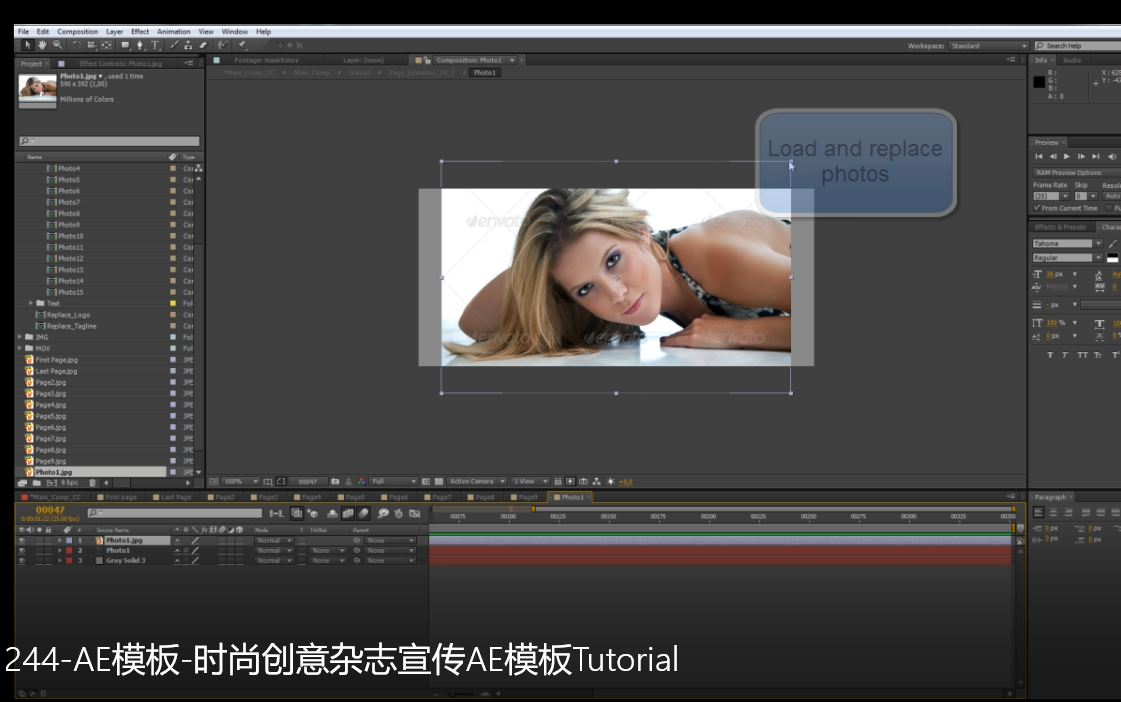Open the Workspace Standard dropdown
This screenshot has height=702, width=1121.
(989, 46)
